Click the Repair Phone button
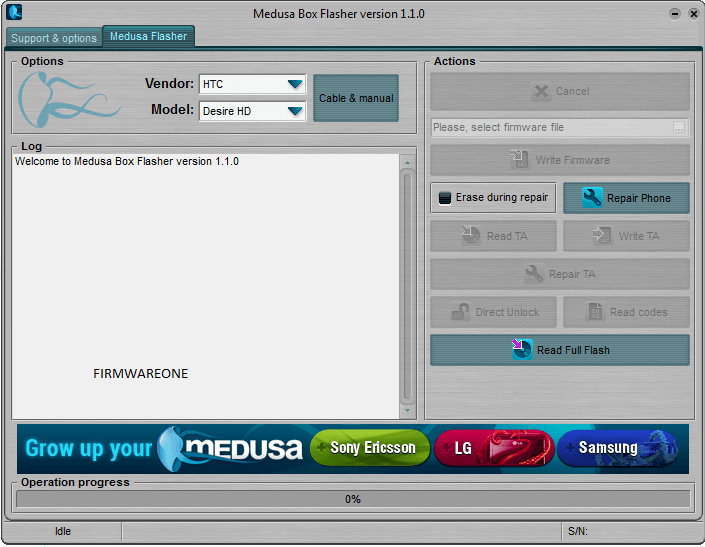 tap(626, 198)
